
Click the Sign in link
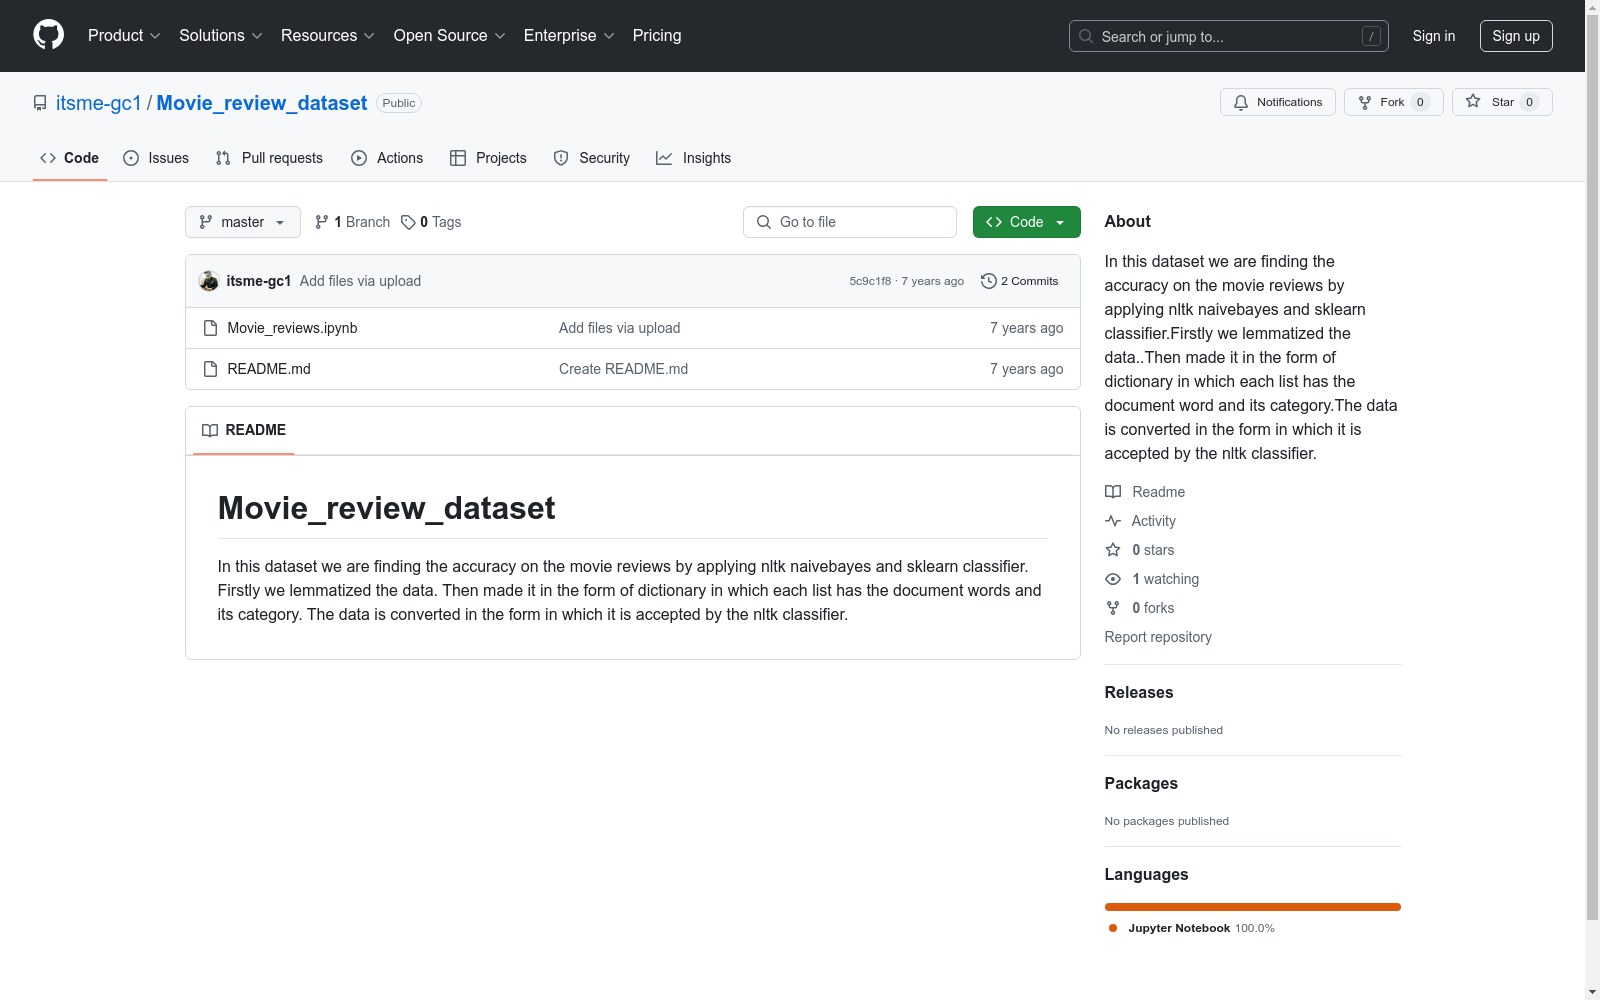click(x=1434, y=36)
